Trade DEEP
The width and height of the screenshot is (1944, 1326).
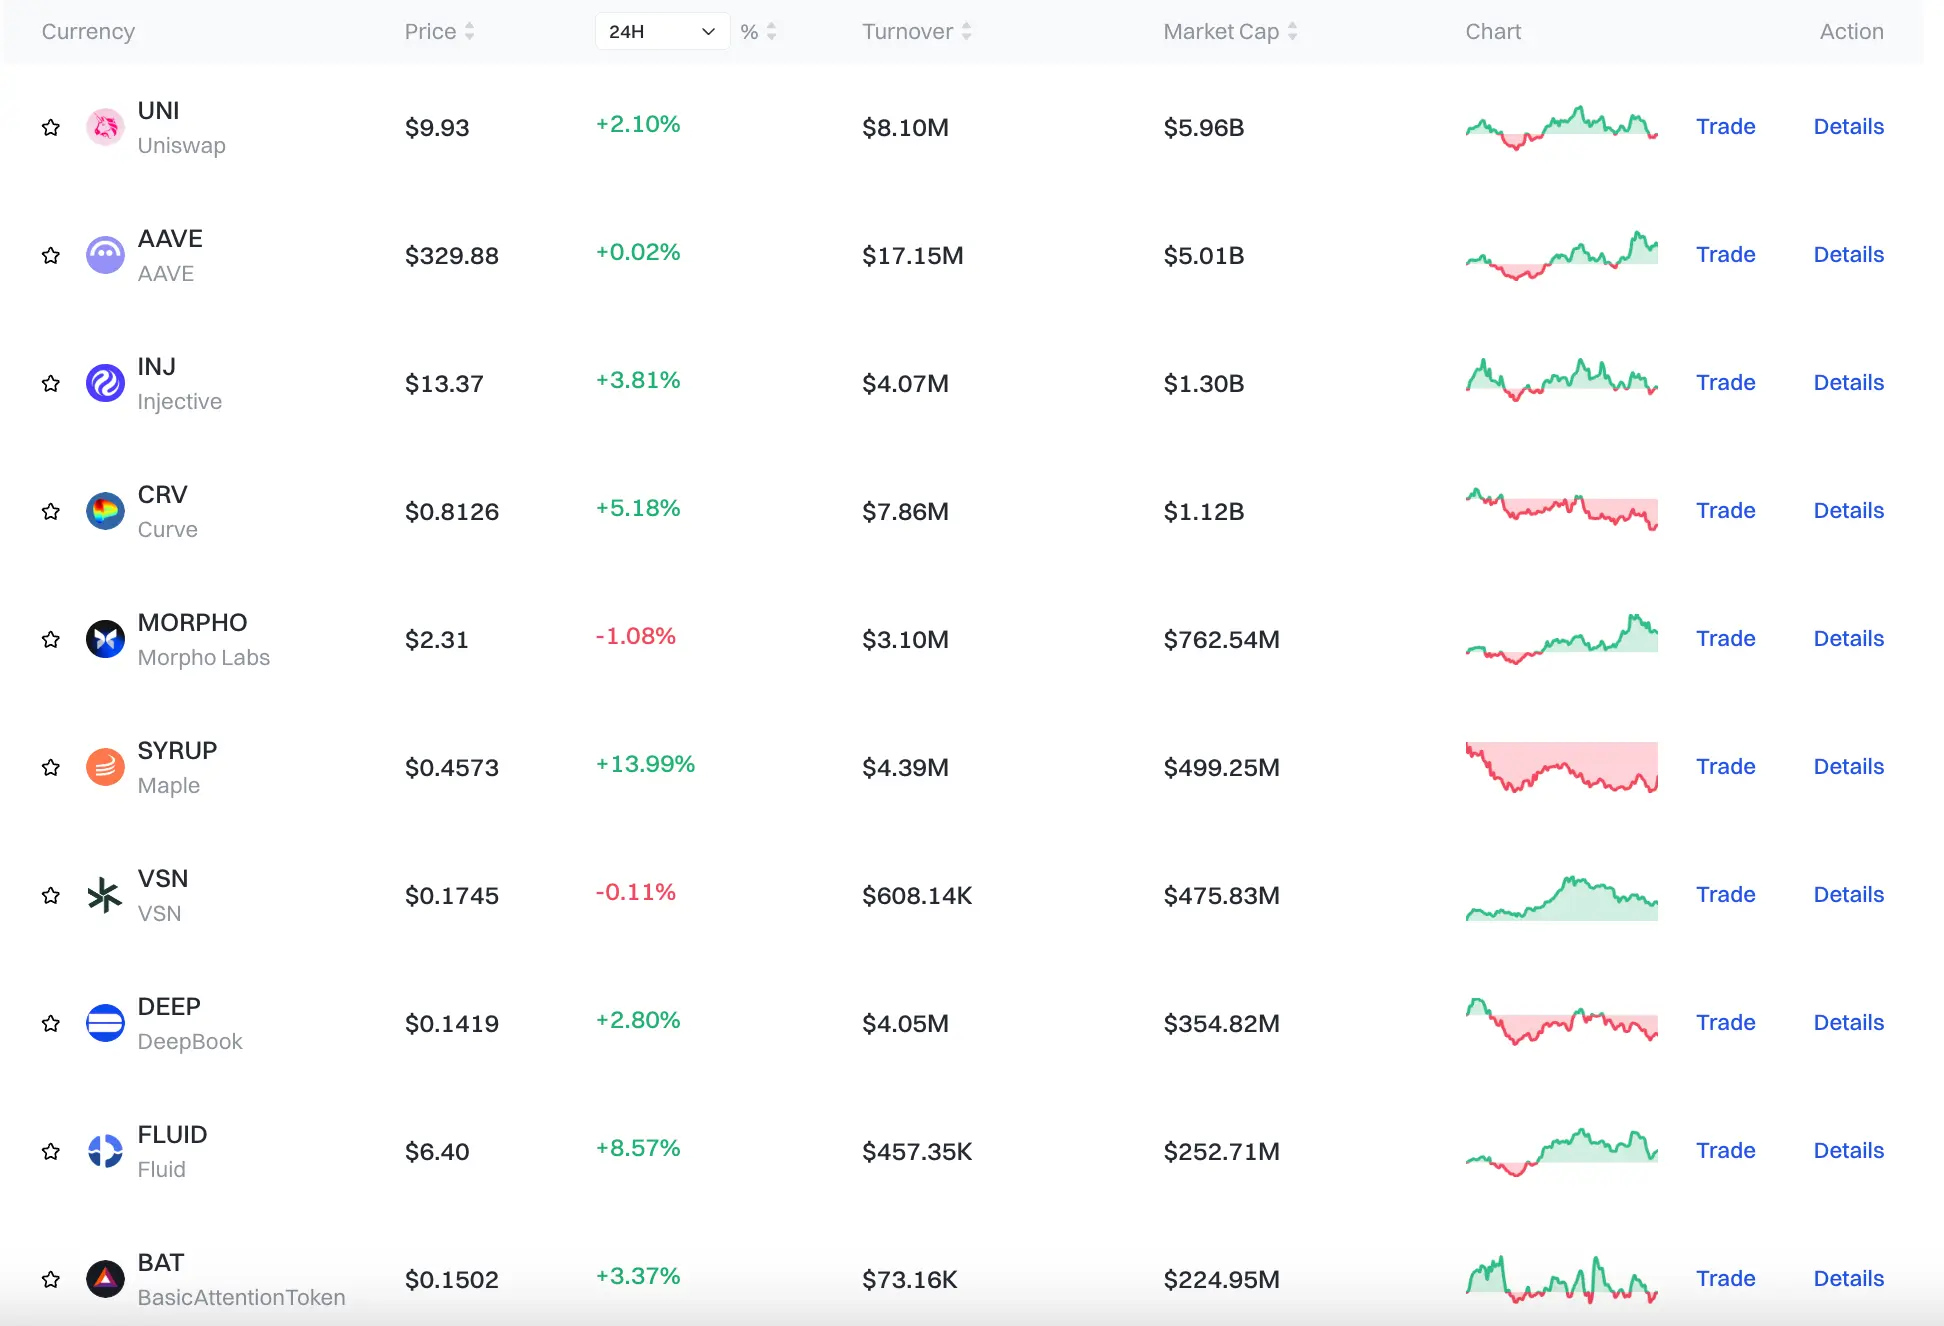point(1725,1023)
